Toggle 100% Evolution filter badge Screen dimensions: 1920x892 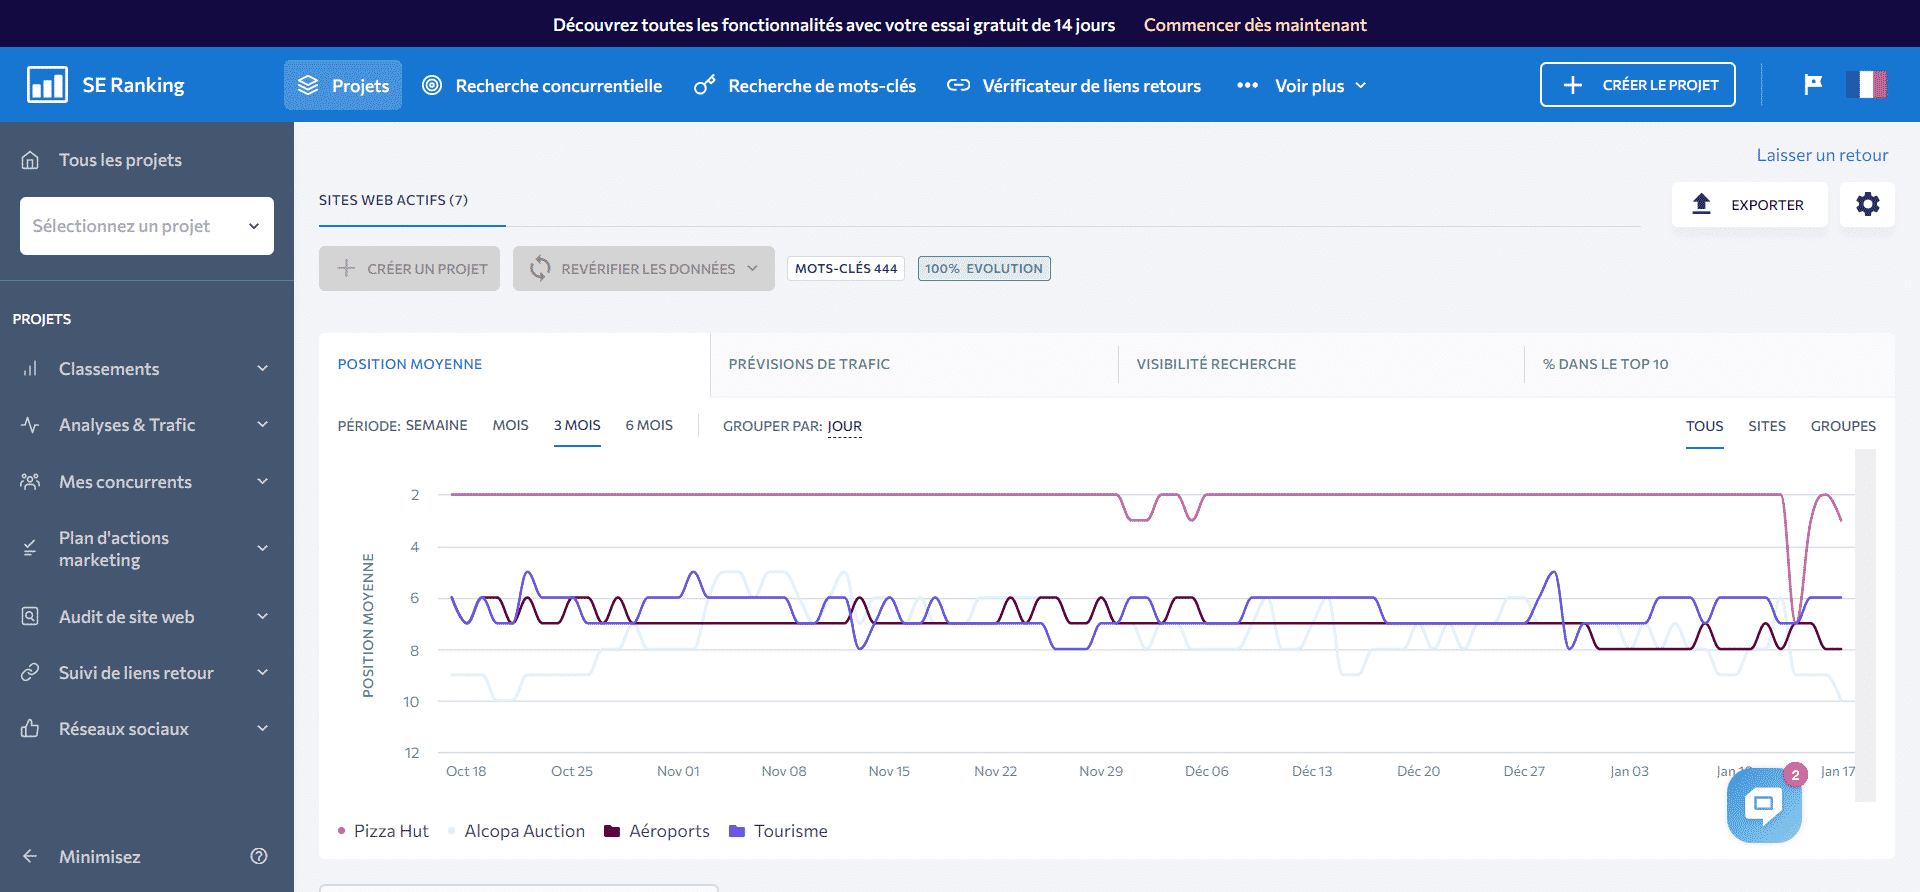tap(984, 269)
